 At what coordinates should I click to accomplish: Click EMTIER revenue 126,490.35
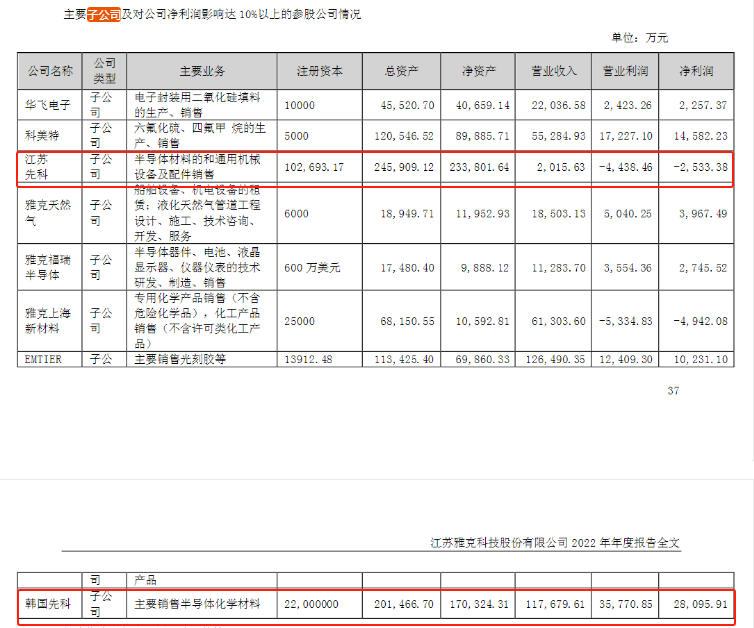[555, 359]
